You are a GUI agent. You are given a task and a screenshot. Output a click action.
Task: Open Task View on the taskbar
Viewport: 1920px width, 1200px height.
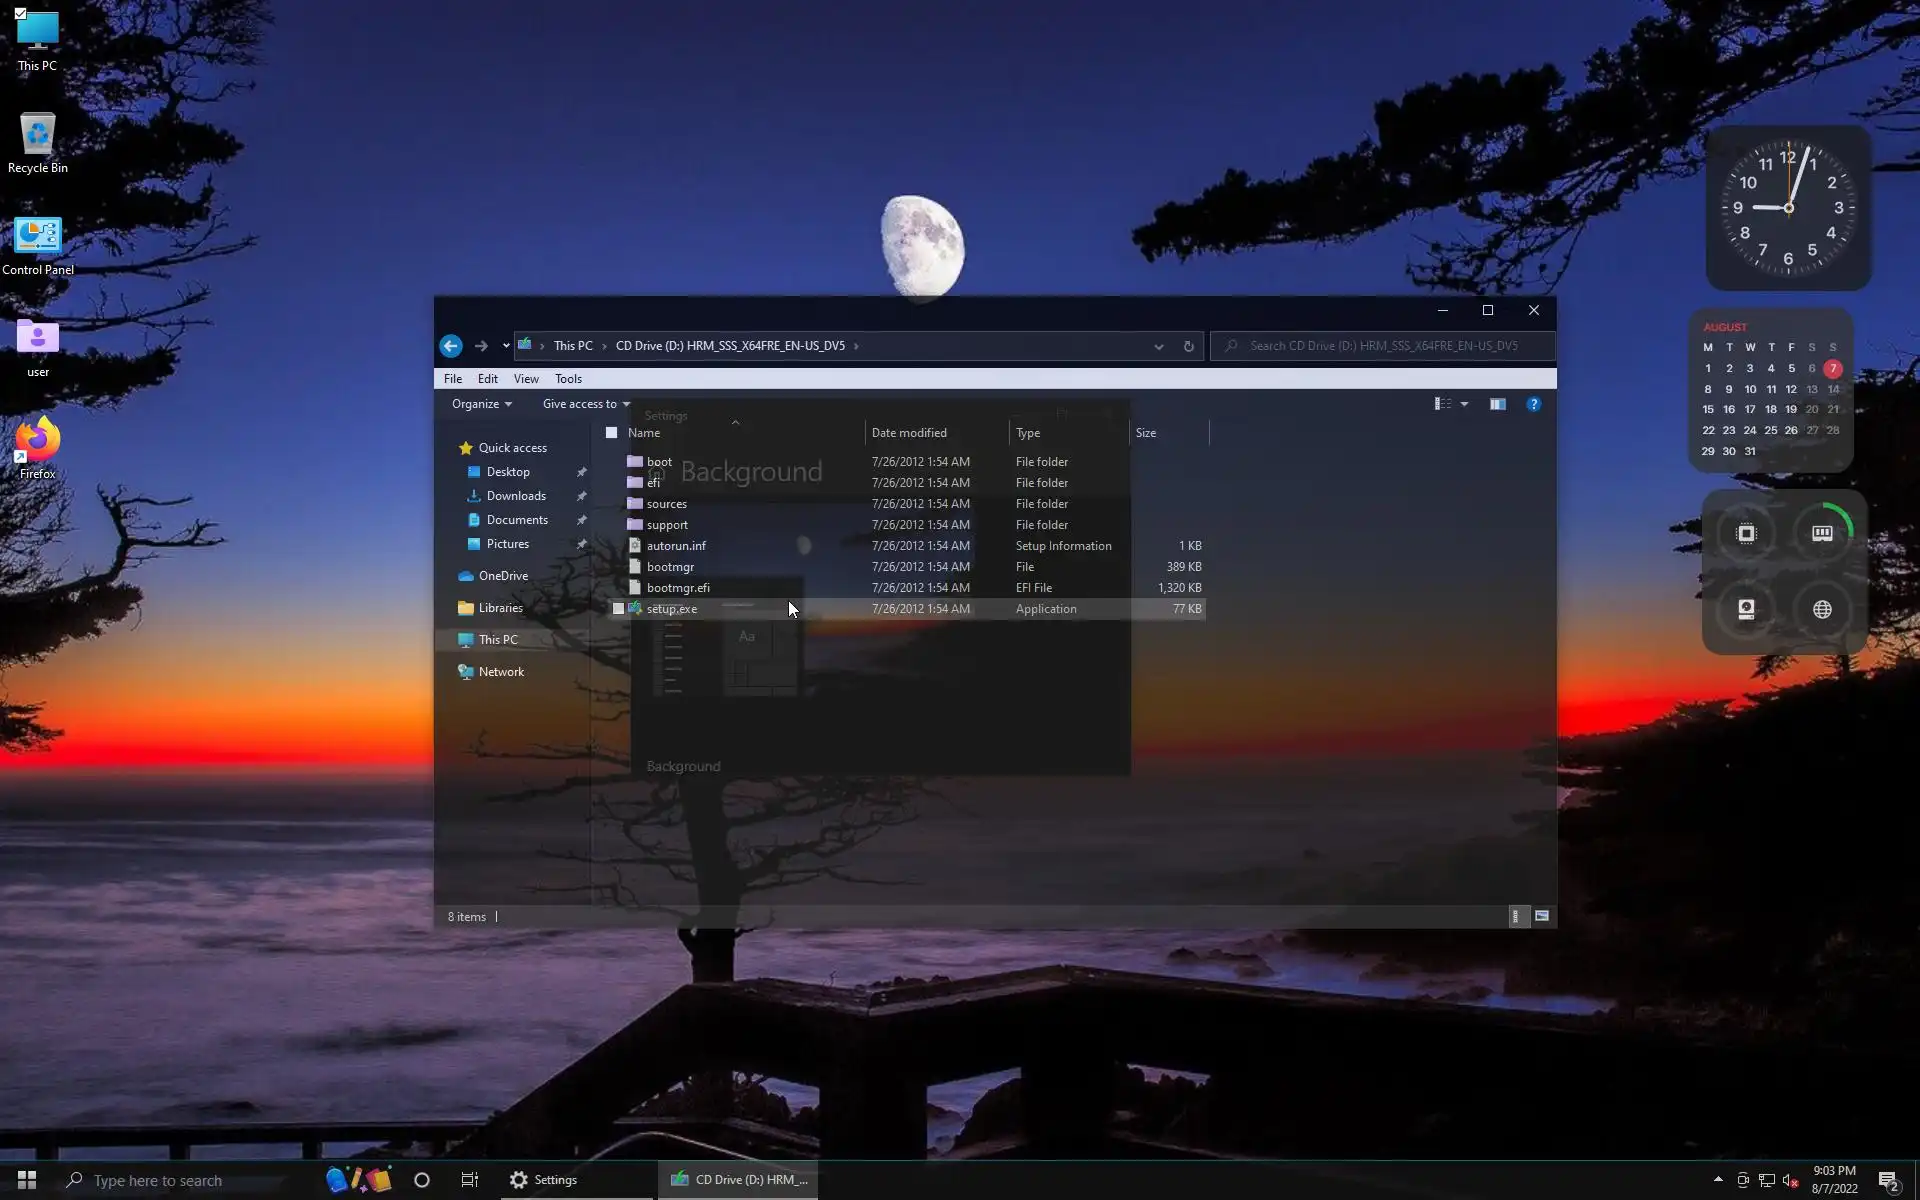click(469, 1180)
